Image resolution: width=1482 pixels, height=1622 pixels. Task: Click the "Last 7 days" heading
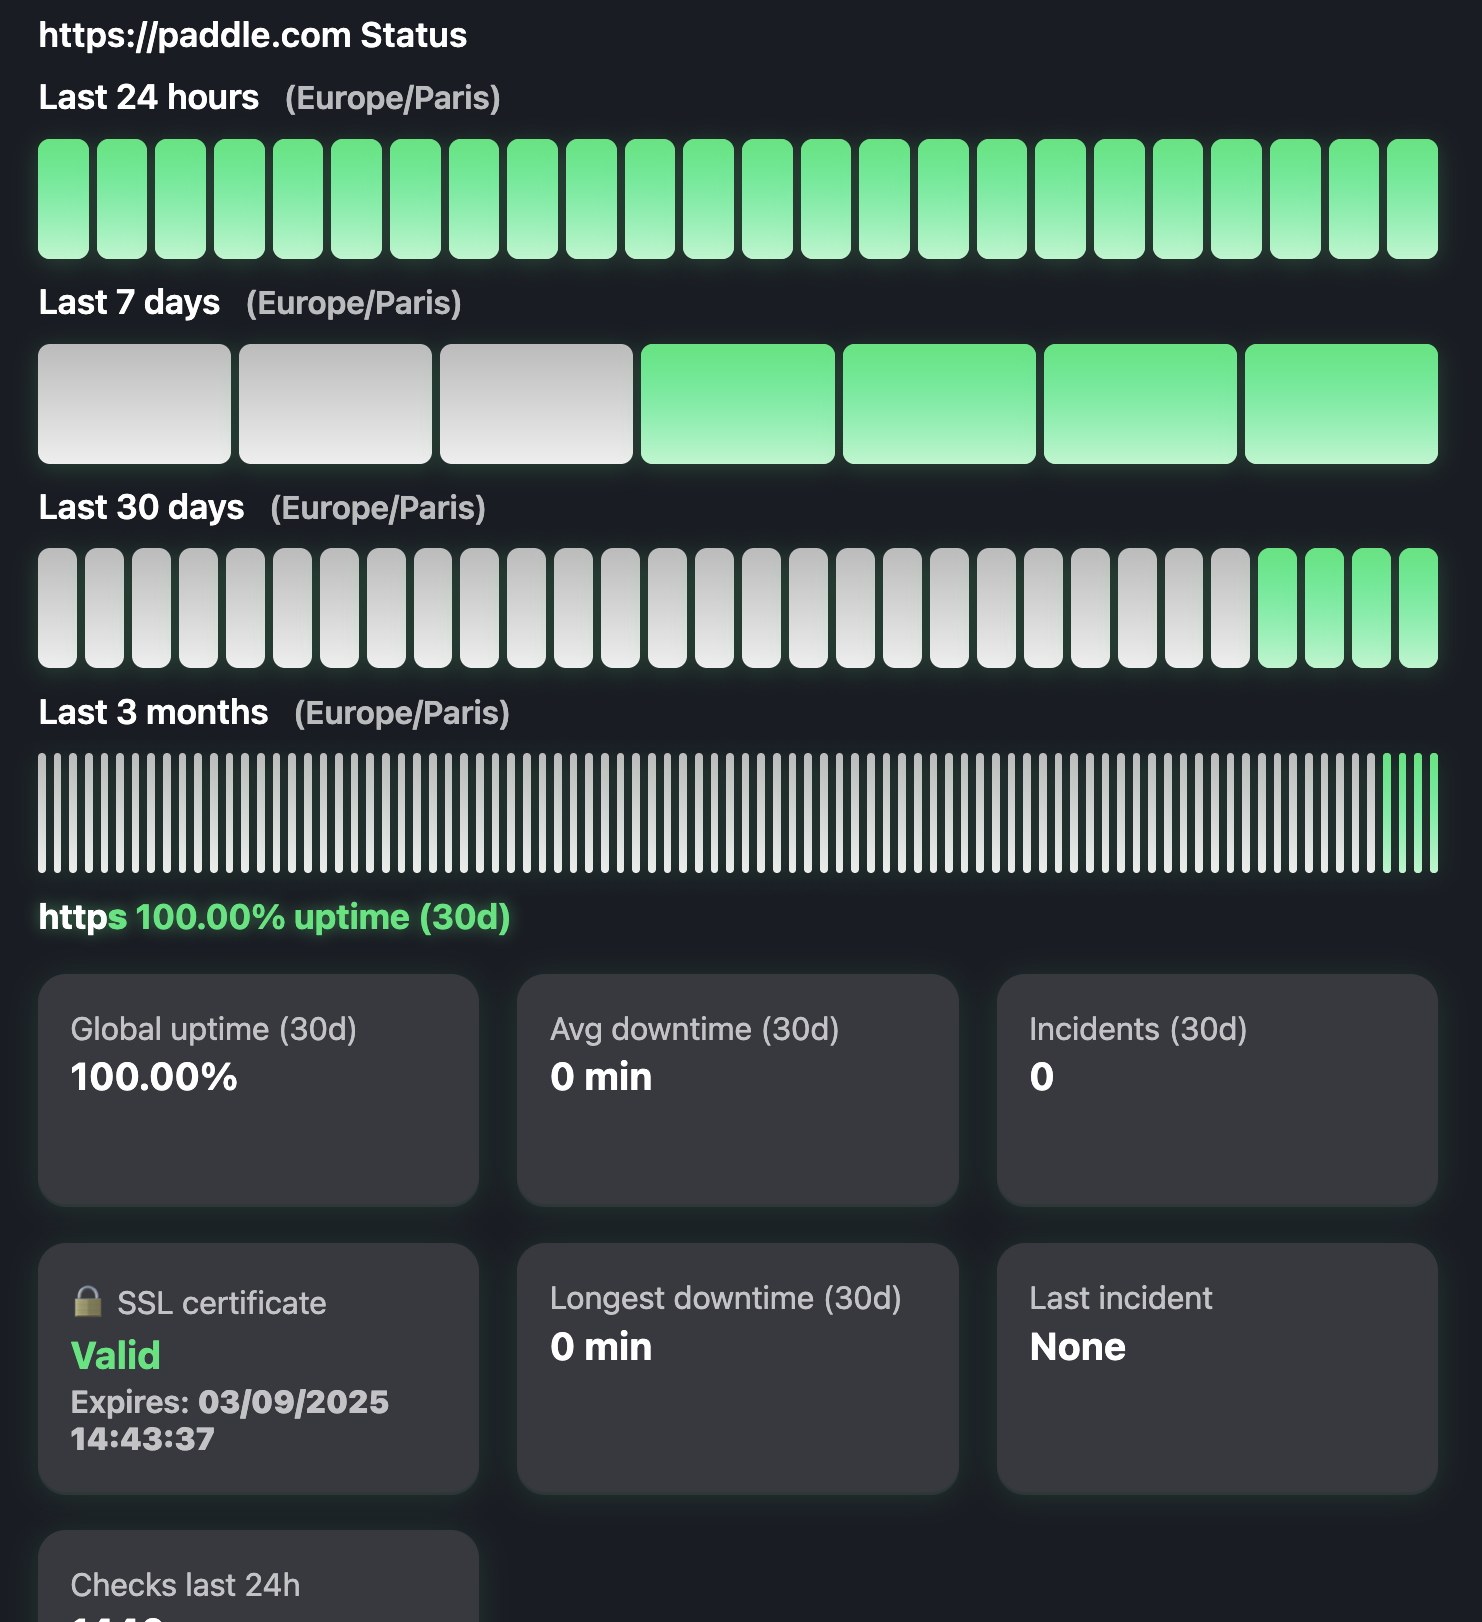pos(128,302)
